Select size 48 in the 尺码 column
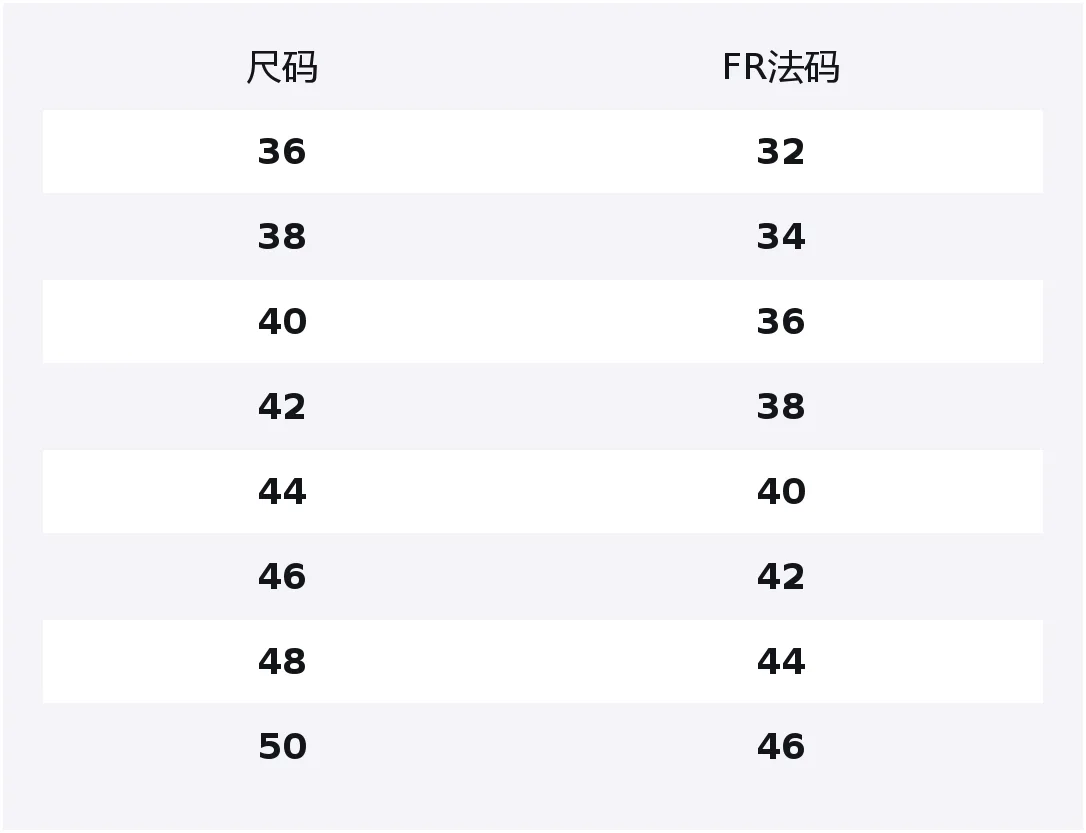1086x833 pixels. pyautogui.click(x=282, y=662)
